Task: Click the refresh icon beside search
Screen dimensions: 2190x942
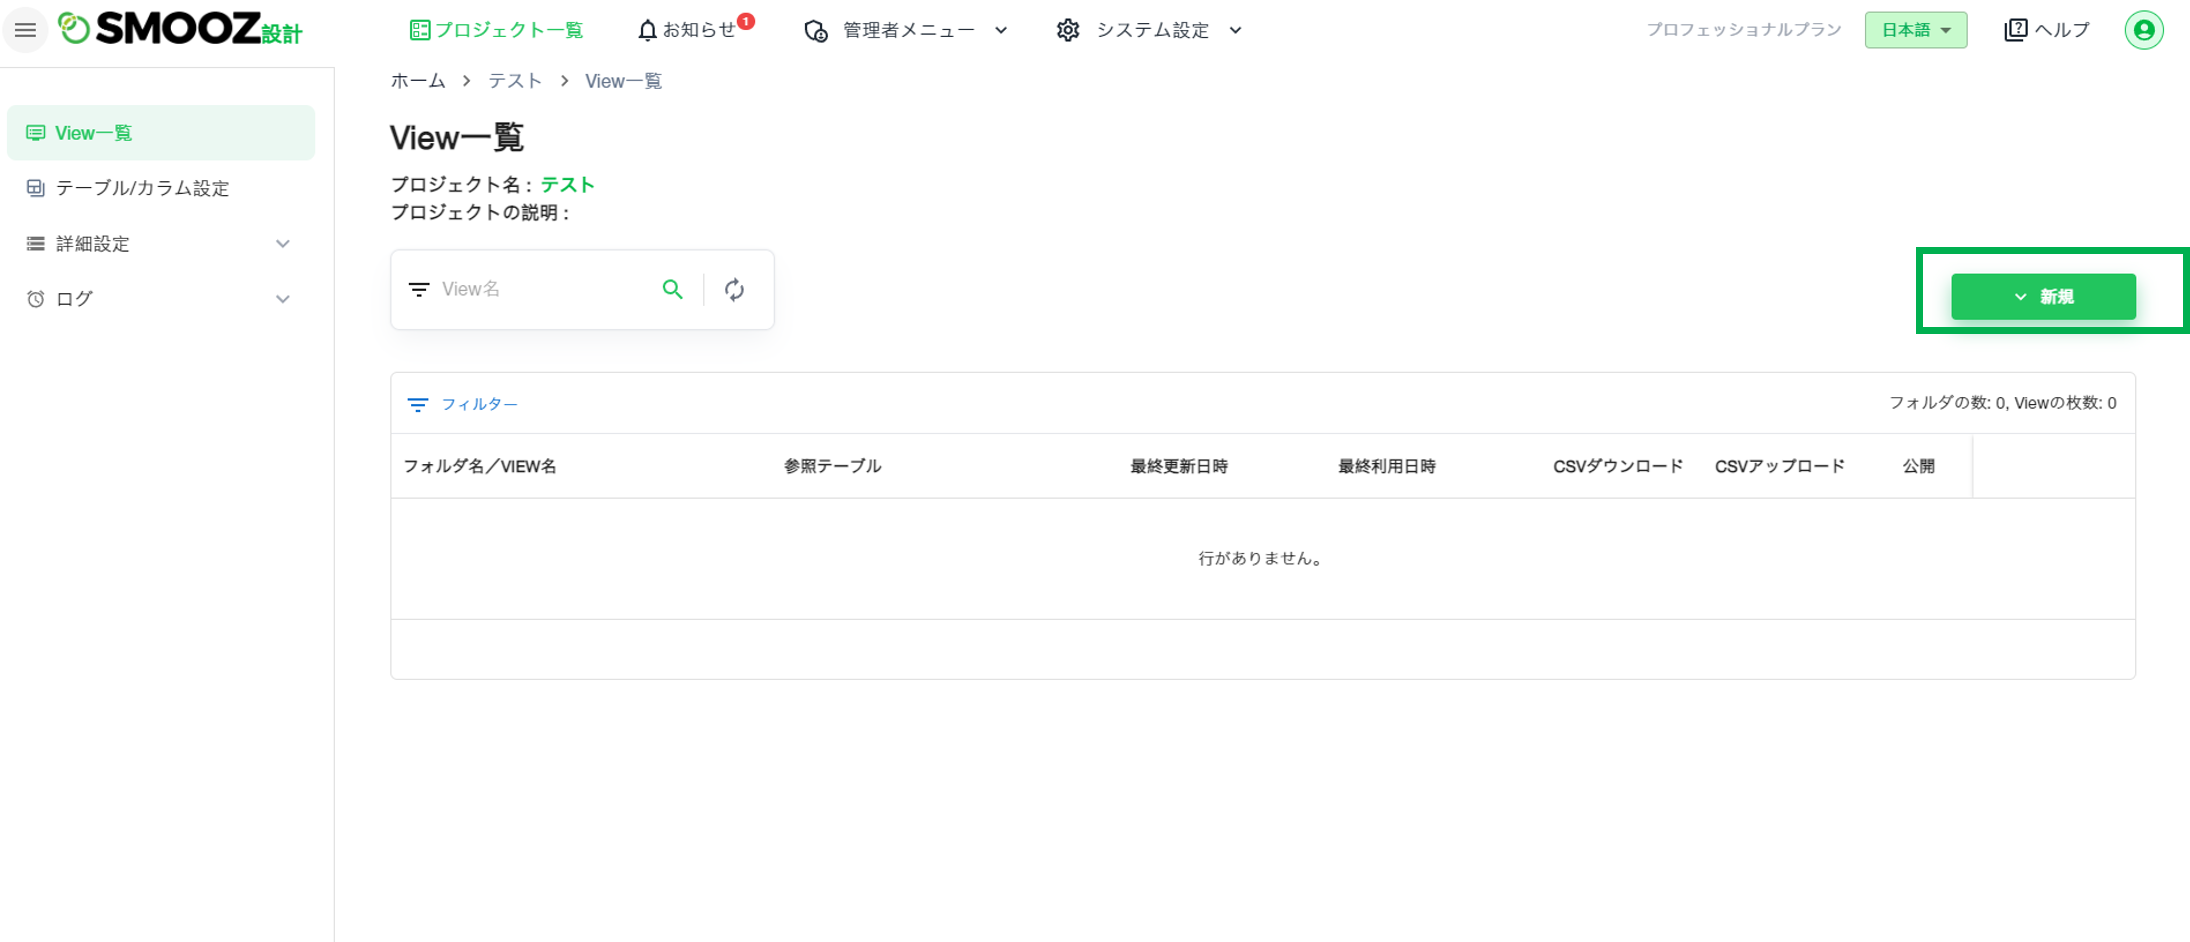Action: [x=735, y=290]
